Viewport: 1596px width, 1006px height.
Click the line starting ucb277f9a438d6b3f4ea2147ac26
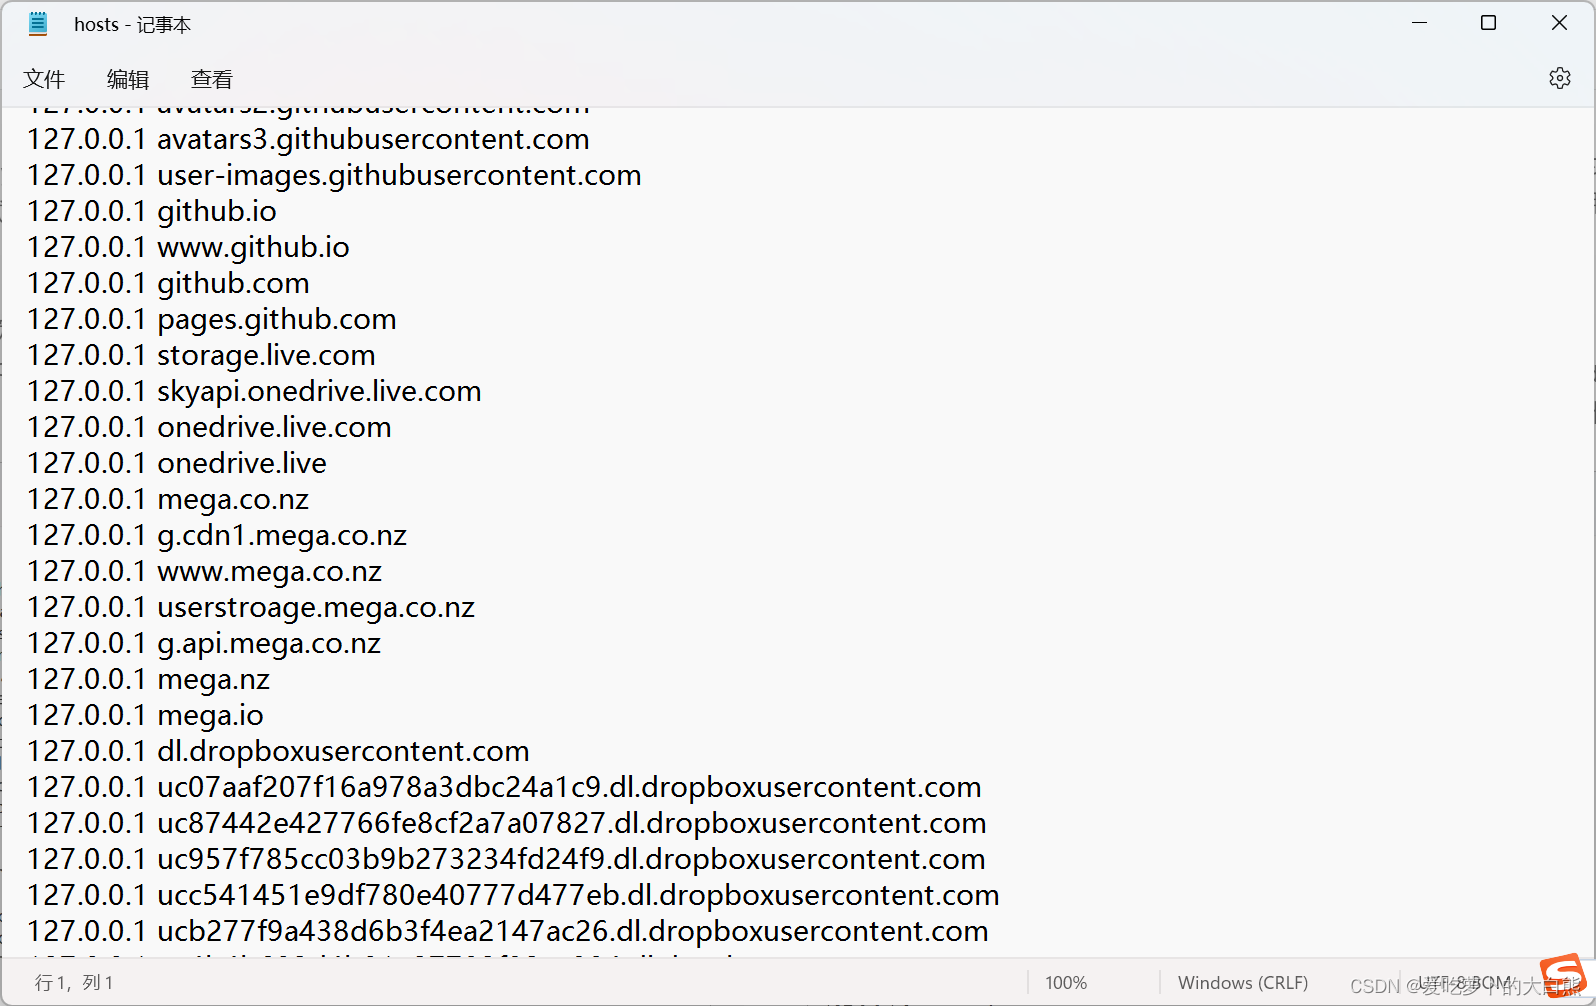point(508,931)
